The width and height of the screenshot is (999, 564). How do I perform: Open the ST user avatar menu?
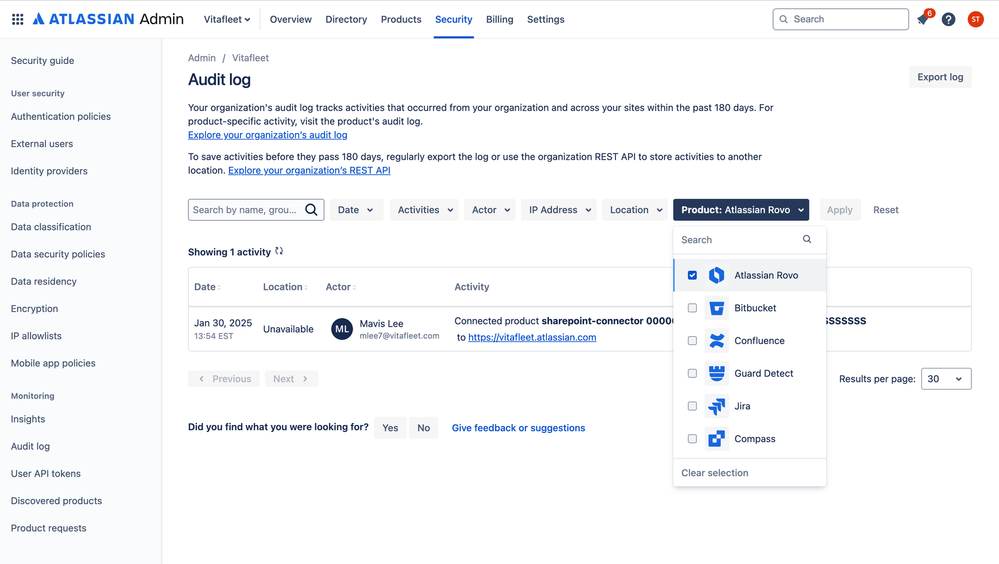[975, 19]
